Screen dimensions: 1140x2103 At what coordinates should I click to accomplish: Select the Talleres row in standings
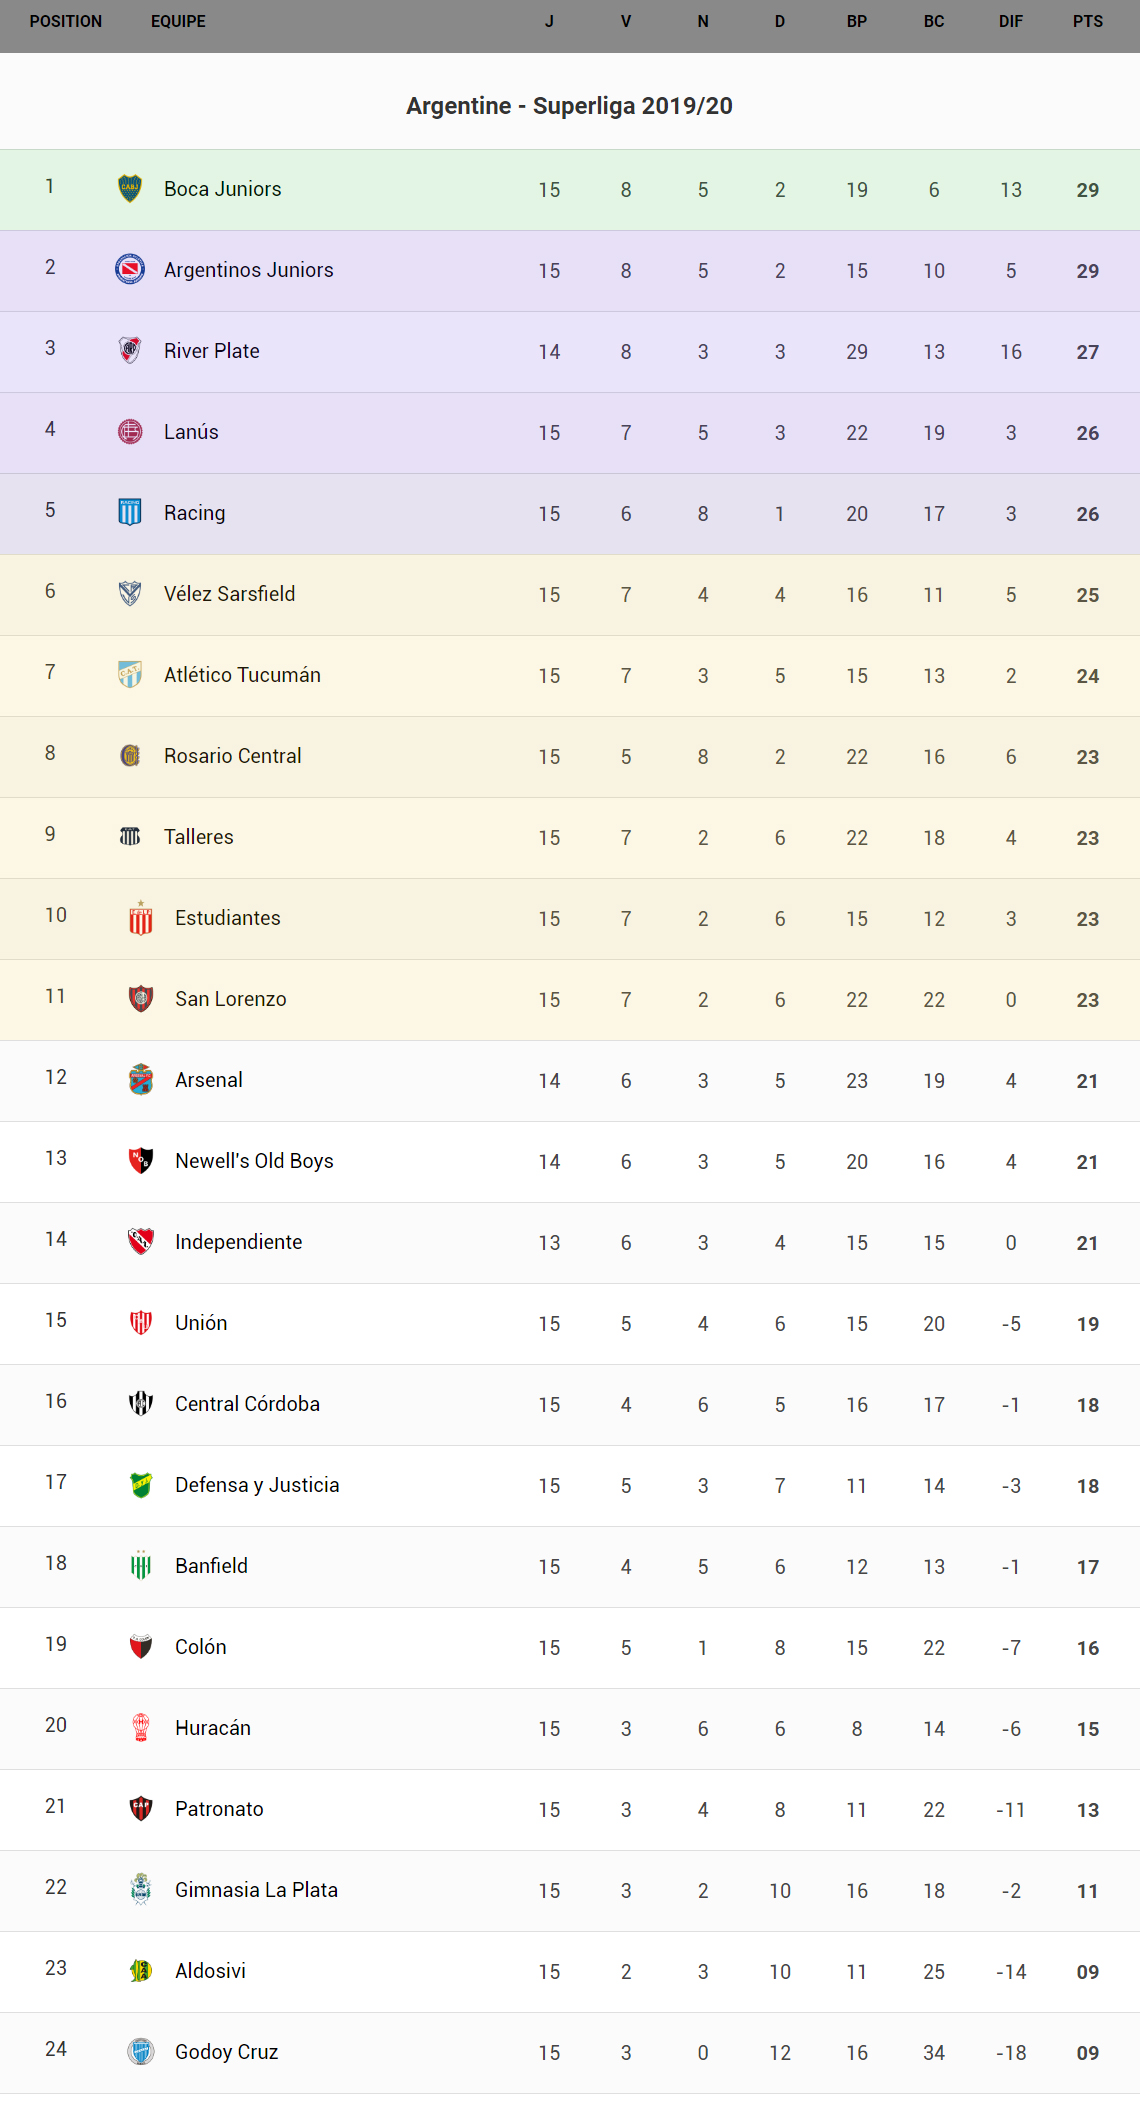(x=570, y=837)
